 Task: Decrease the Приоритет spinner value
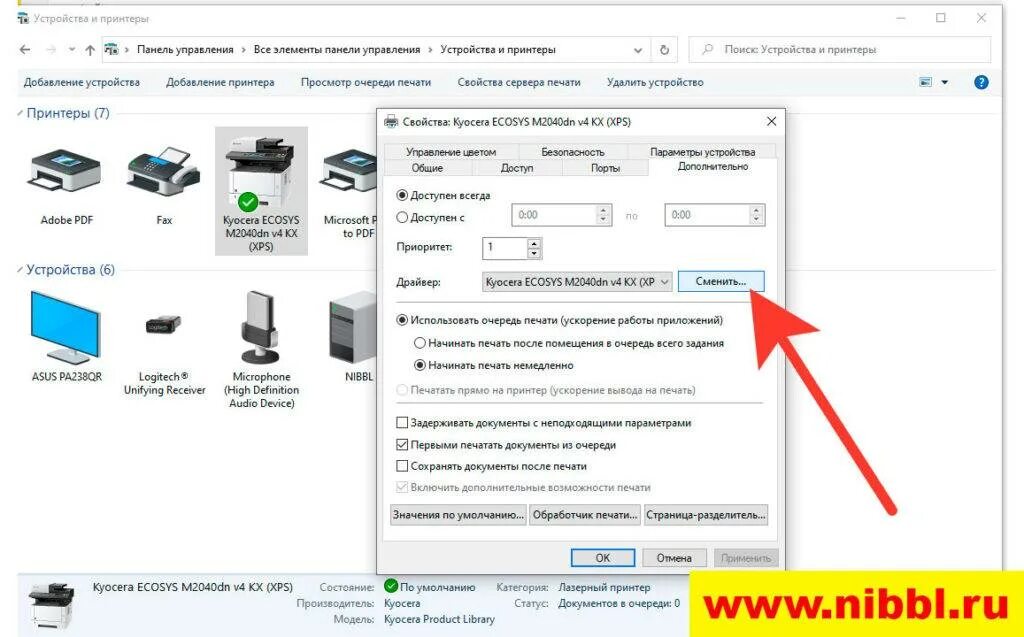(x=534, y=253)
